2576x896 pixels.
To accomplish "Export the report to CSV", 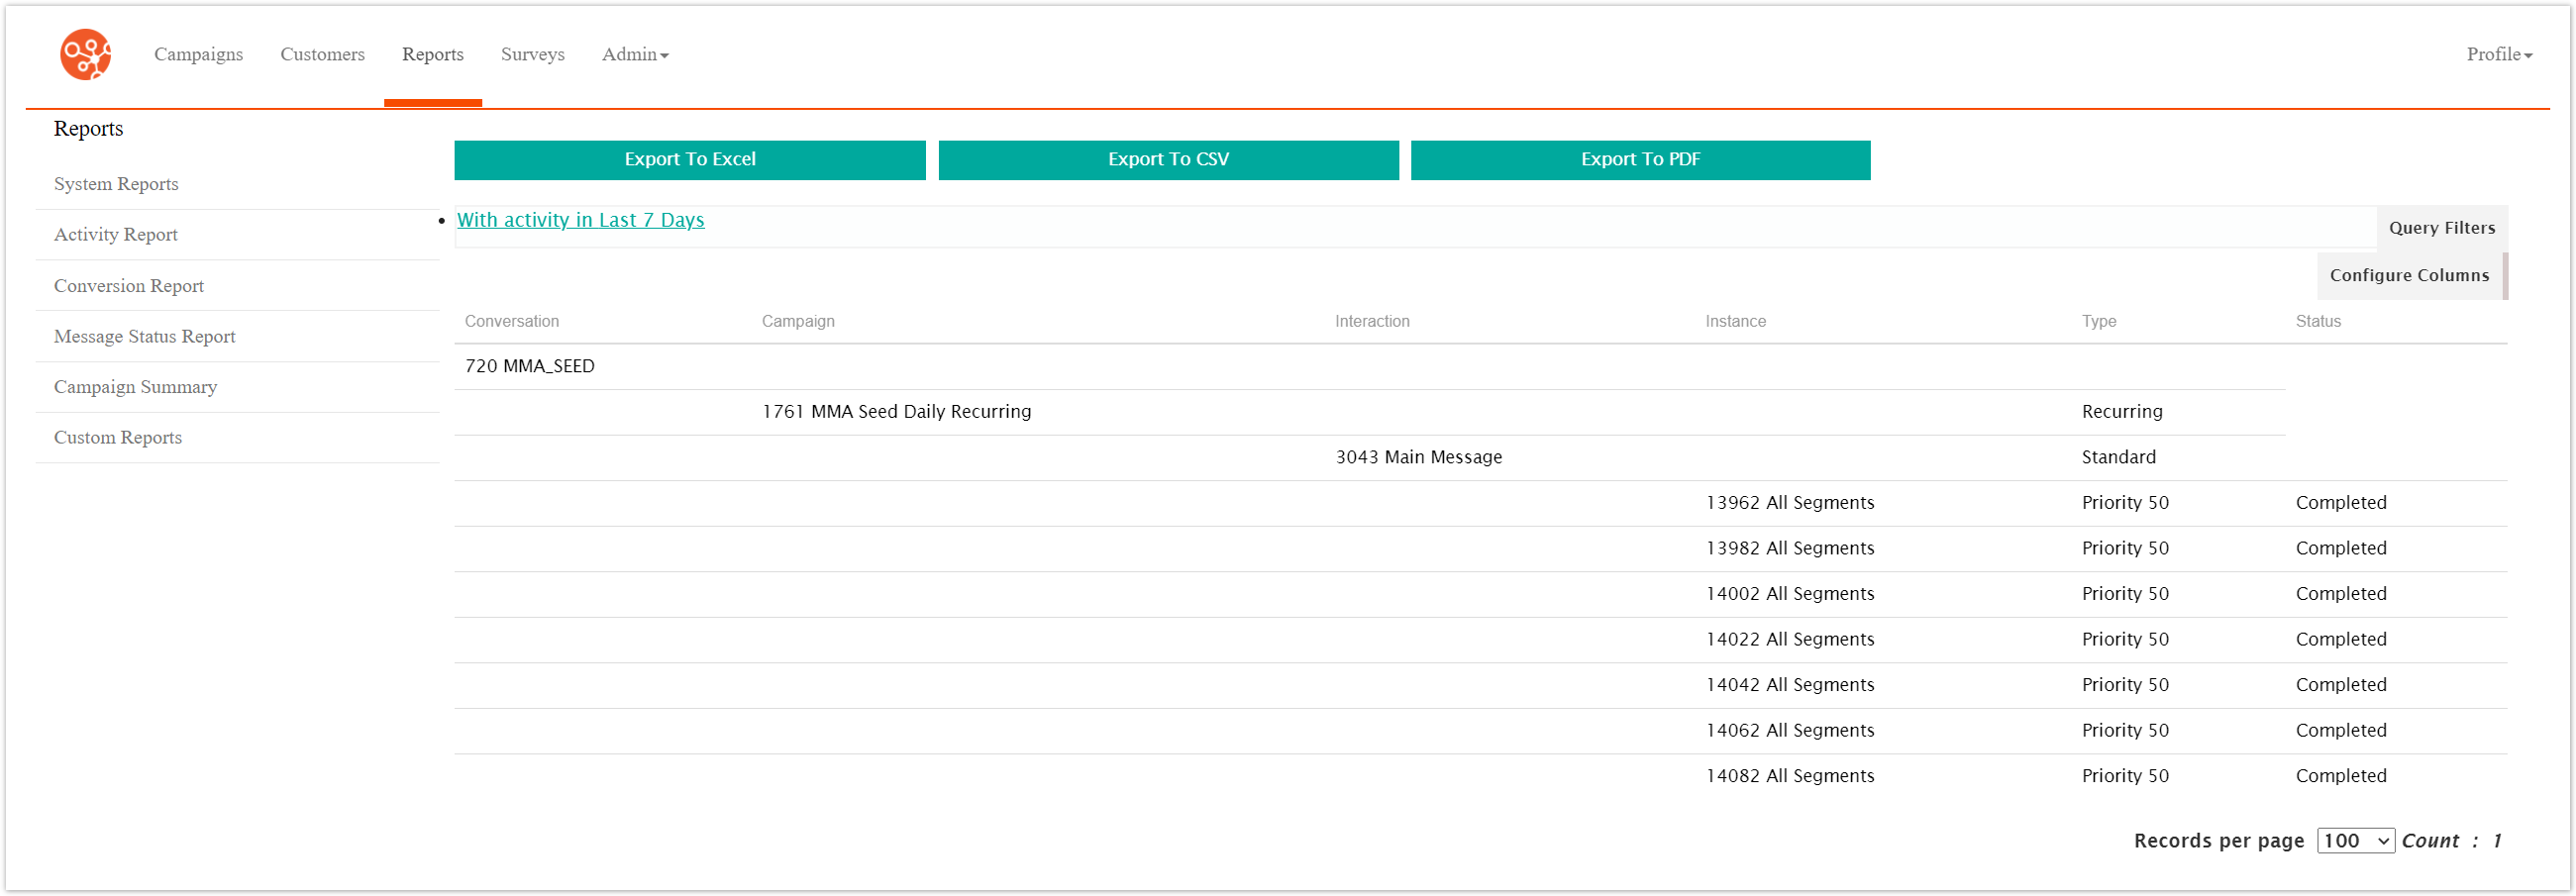I will [1167, 159].
